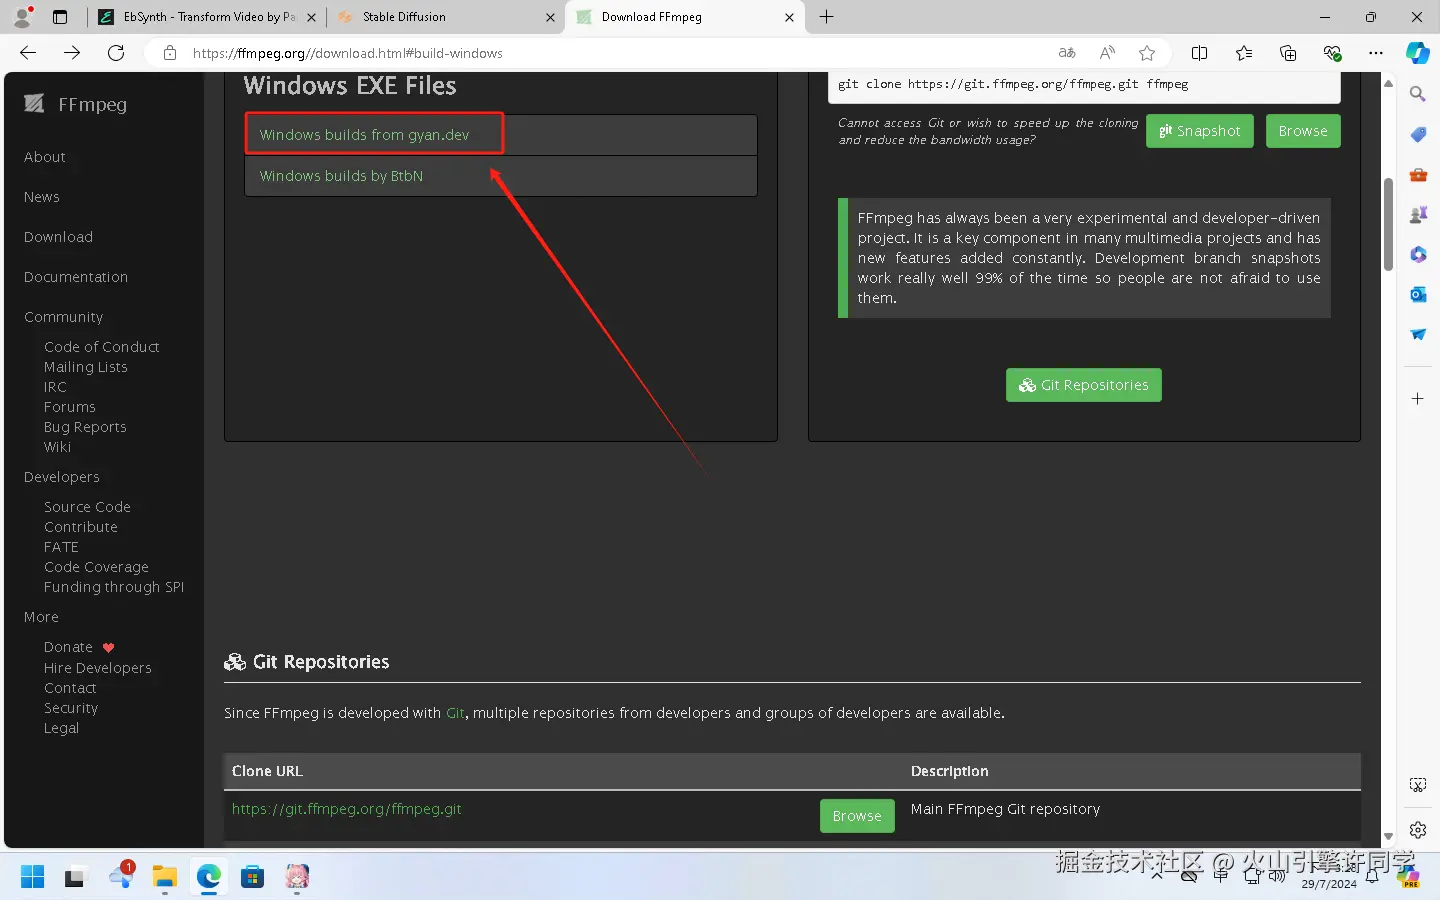
Task: Click the FFmpeg logo in sidebar
Action: (x=75, y=104)
